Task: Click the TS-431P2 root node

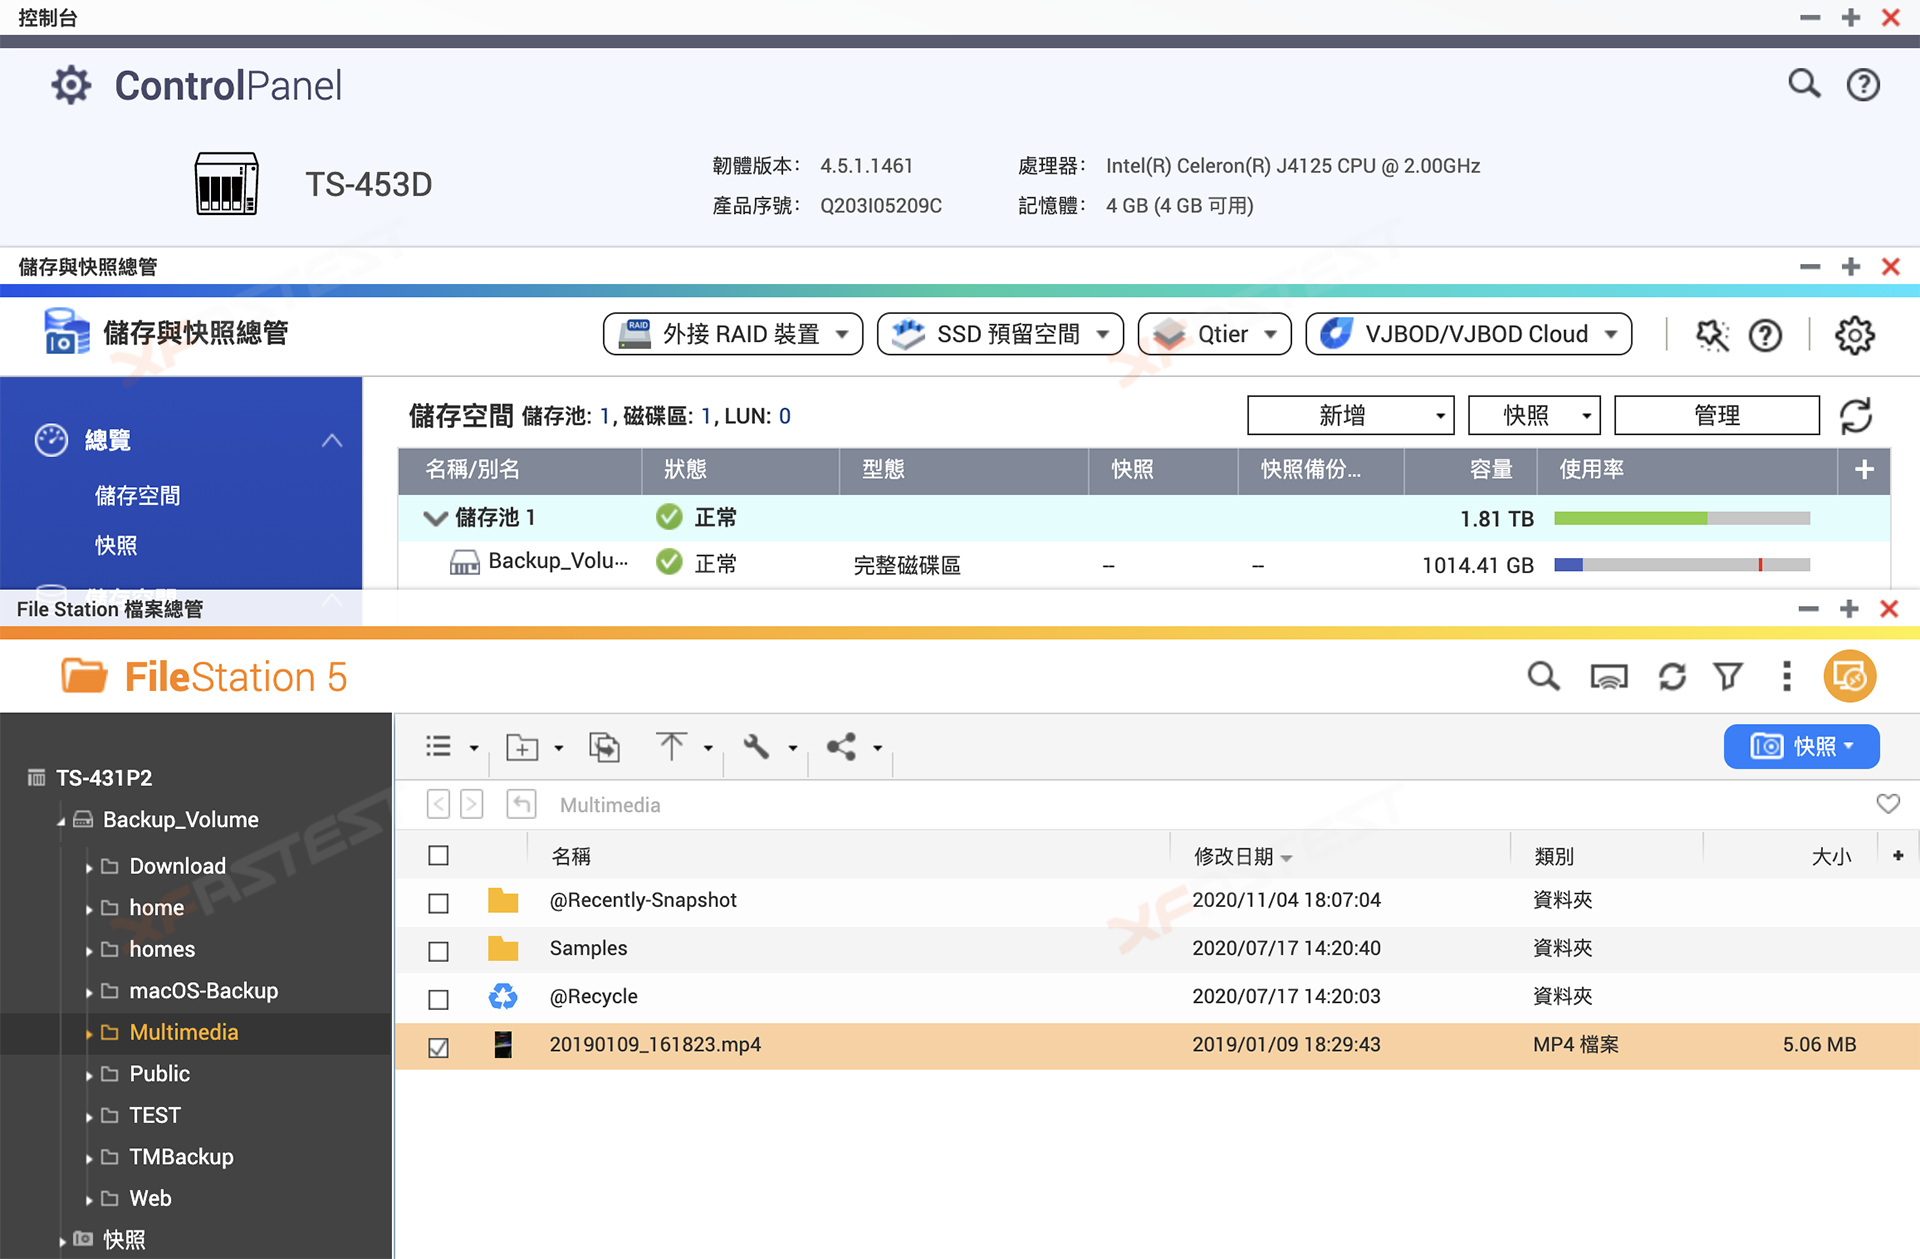Action: [x=104, y=778]
